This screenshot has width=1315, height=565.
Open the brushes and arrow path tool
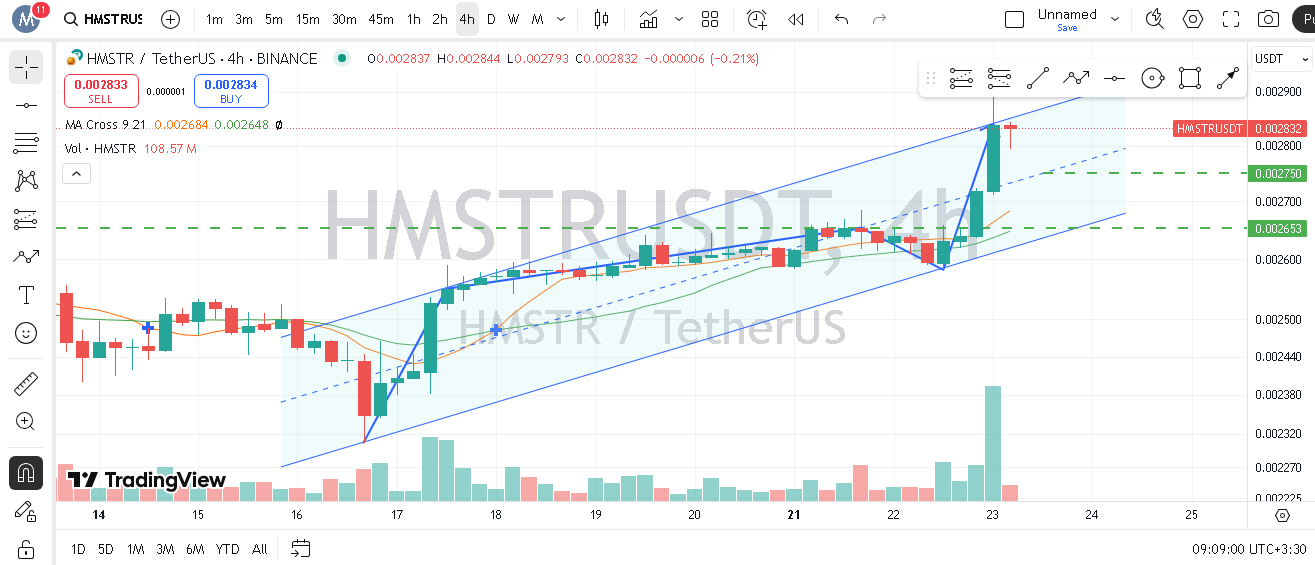point(26,257)
